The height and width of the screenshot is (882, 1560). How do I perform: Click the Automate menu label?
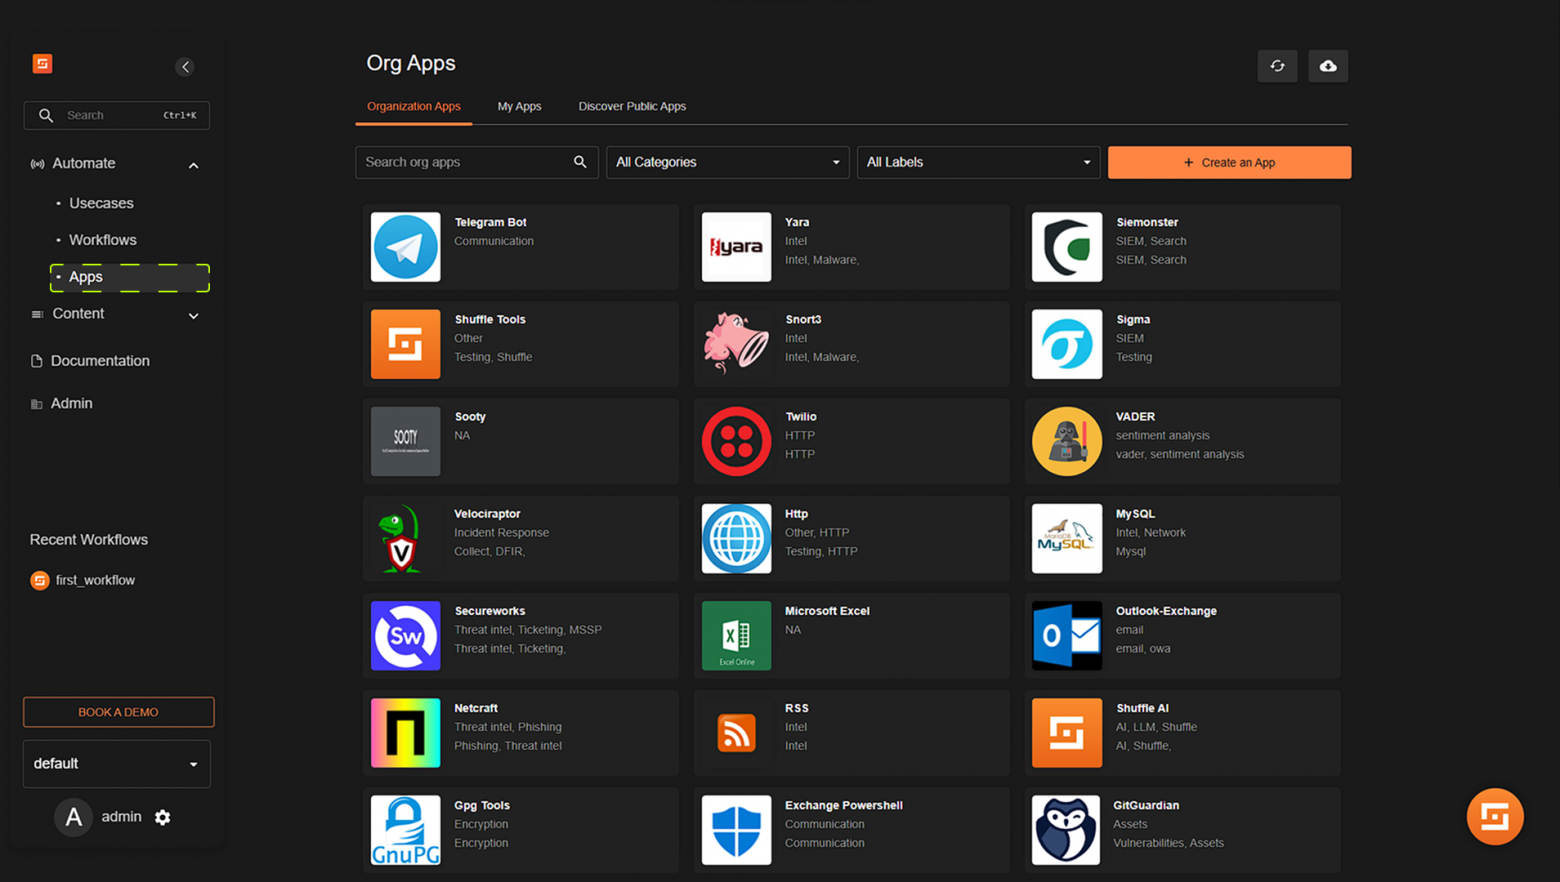(x=84, y=163)
